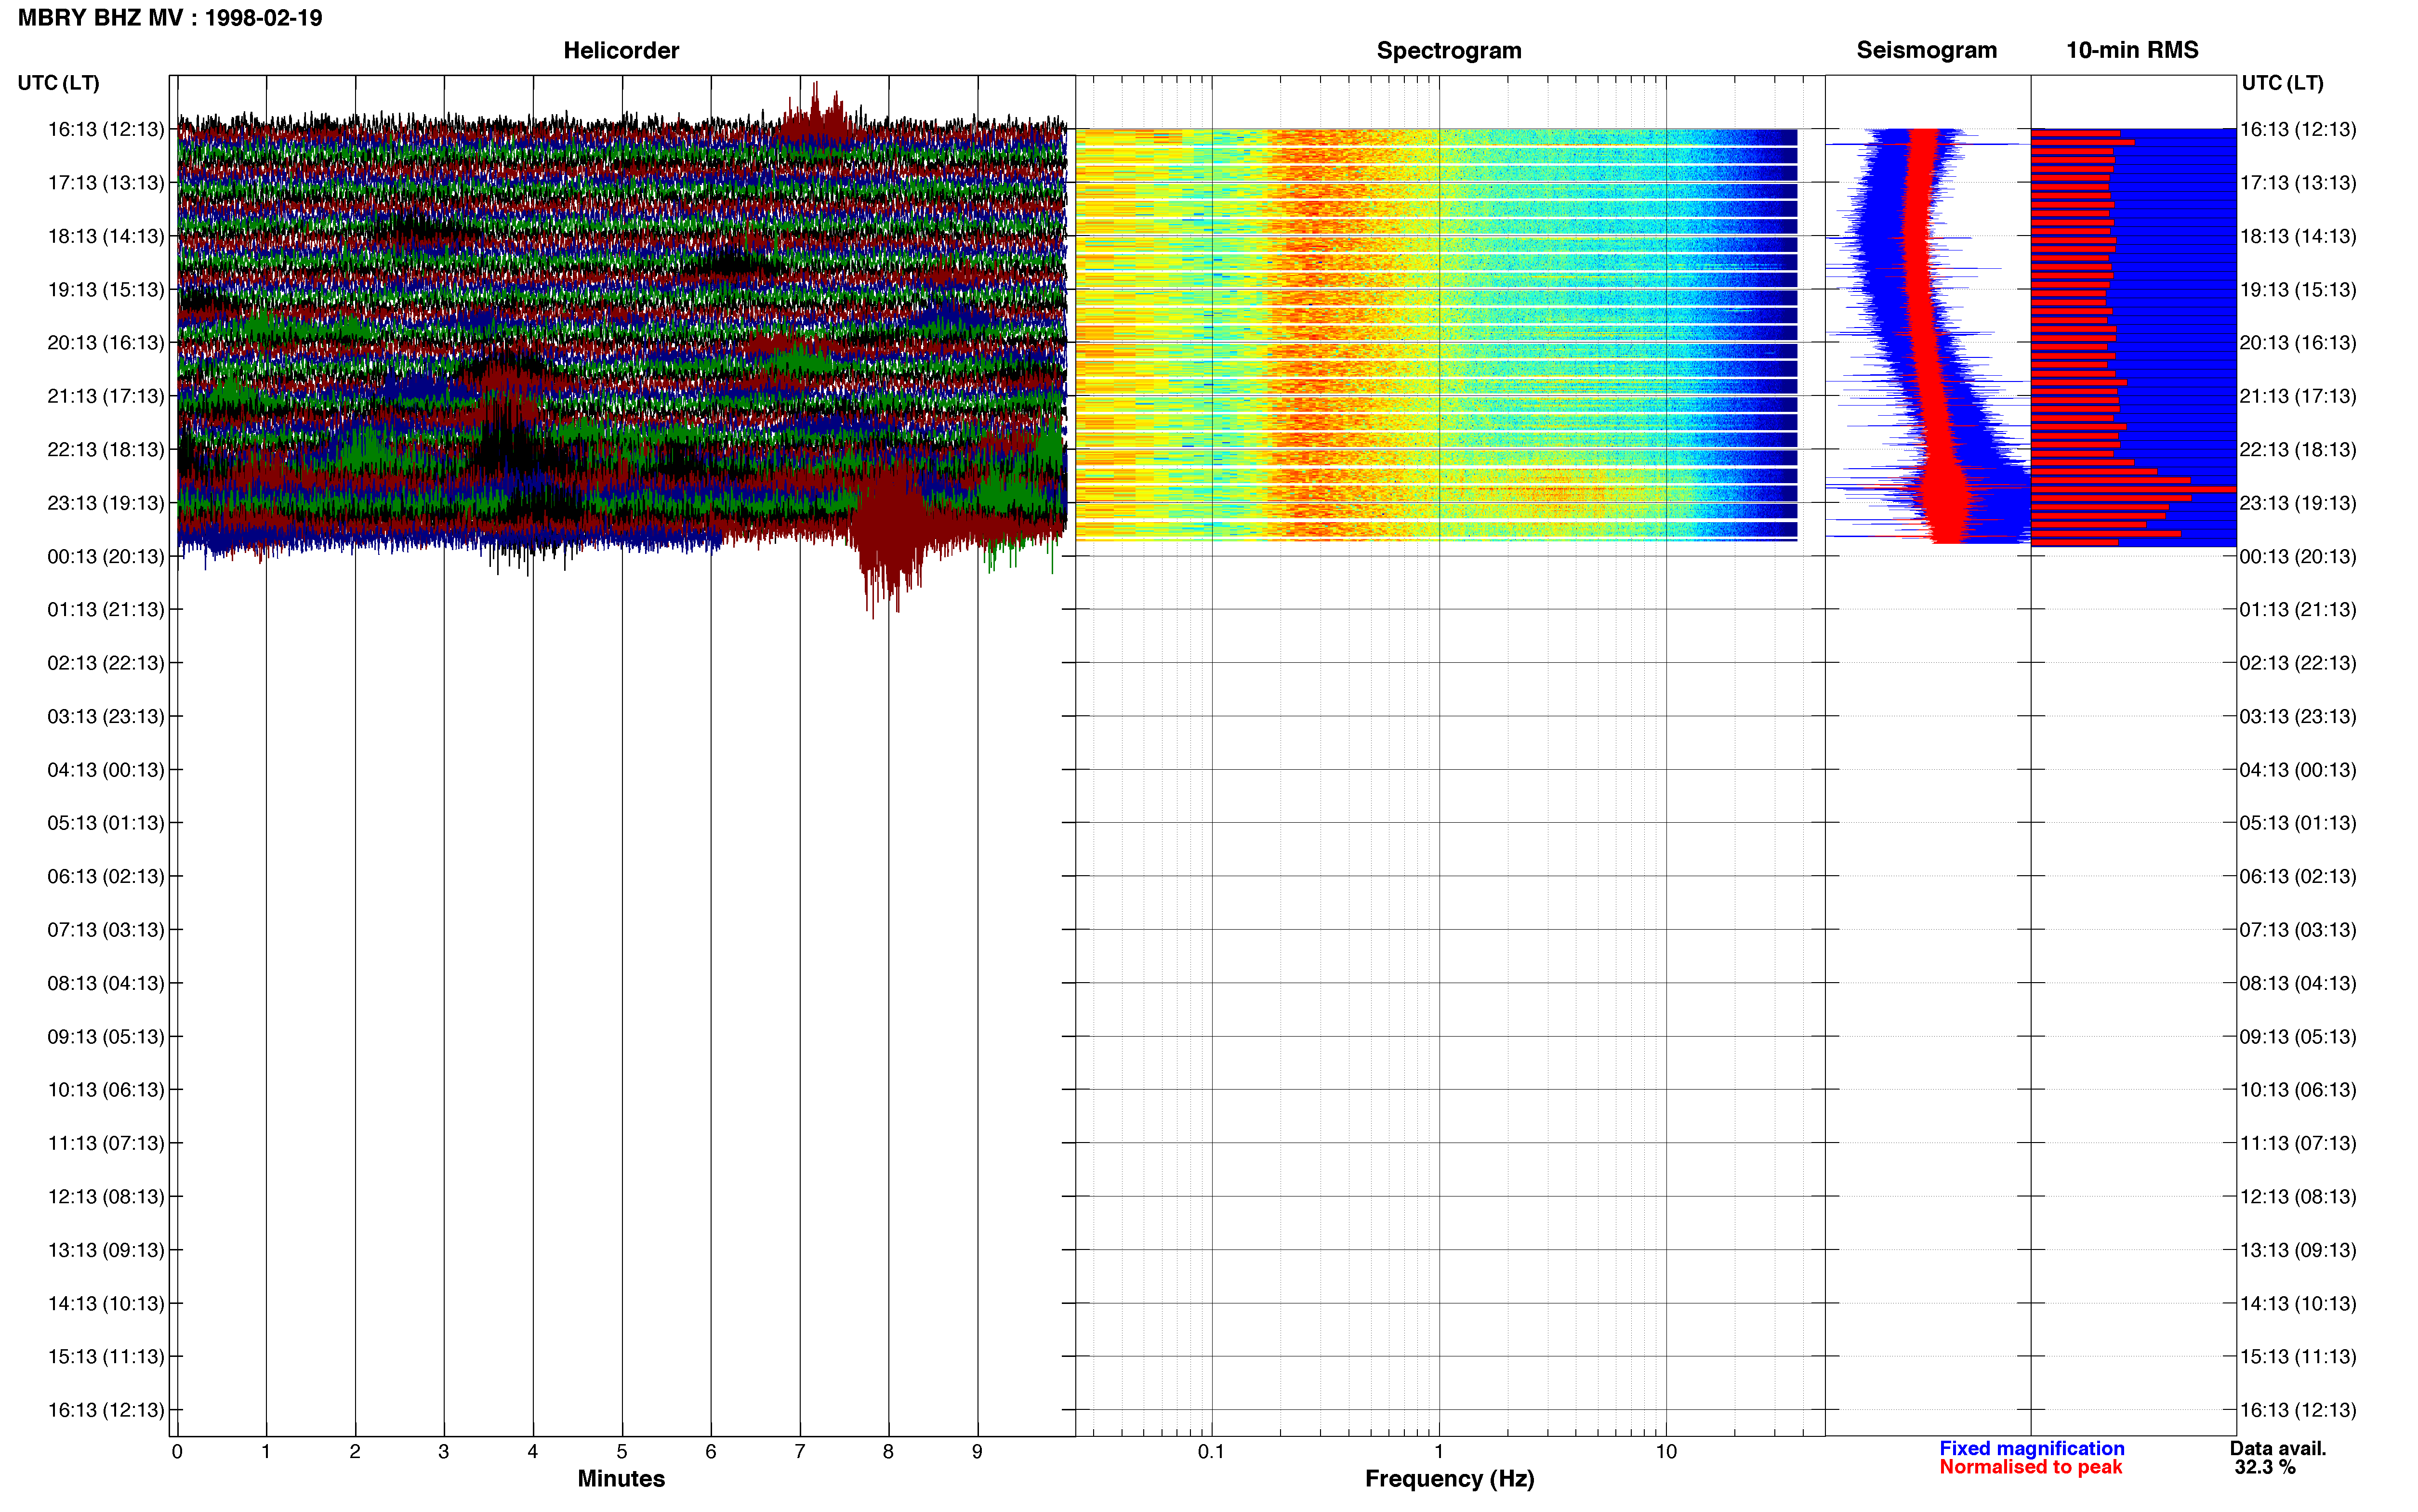Click the 'Minutes' axis title
2418x1512 pixels.
[621, 1479]
